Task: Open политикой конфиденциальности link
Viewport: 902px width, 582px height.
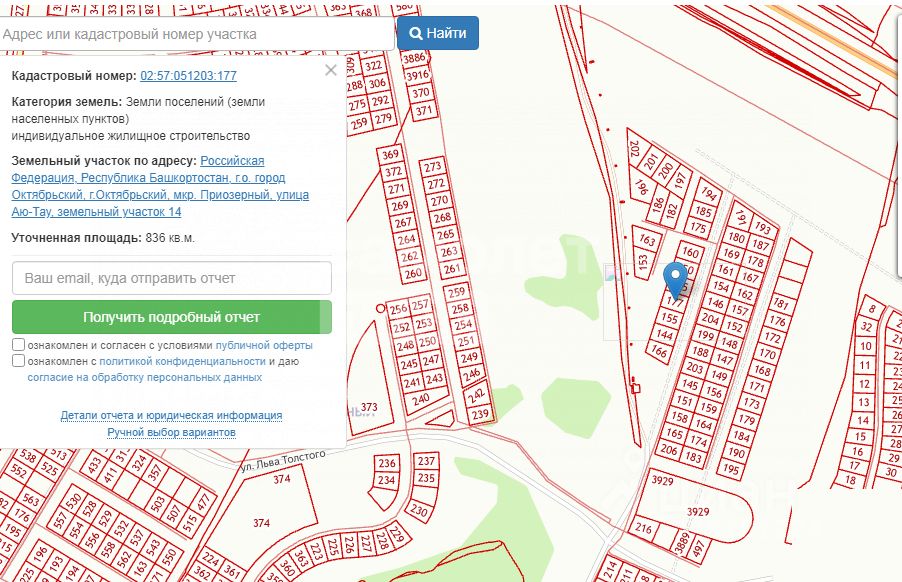Action: coord(182,361)
